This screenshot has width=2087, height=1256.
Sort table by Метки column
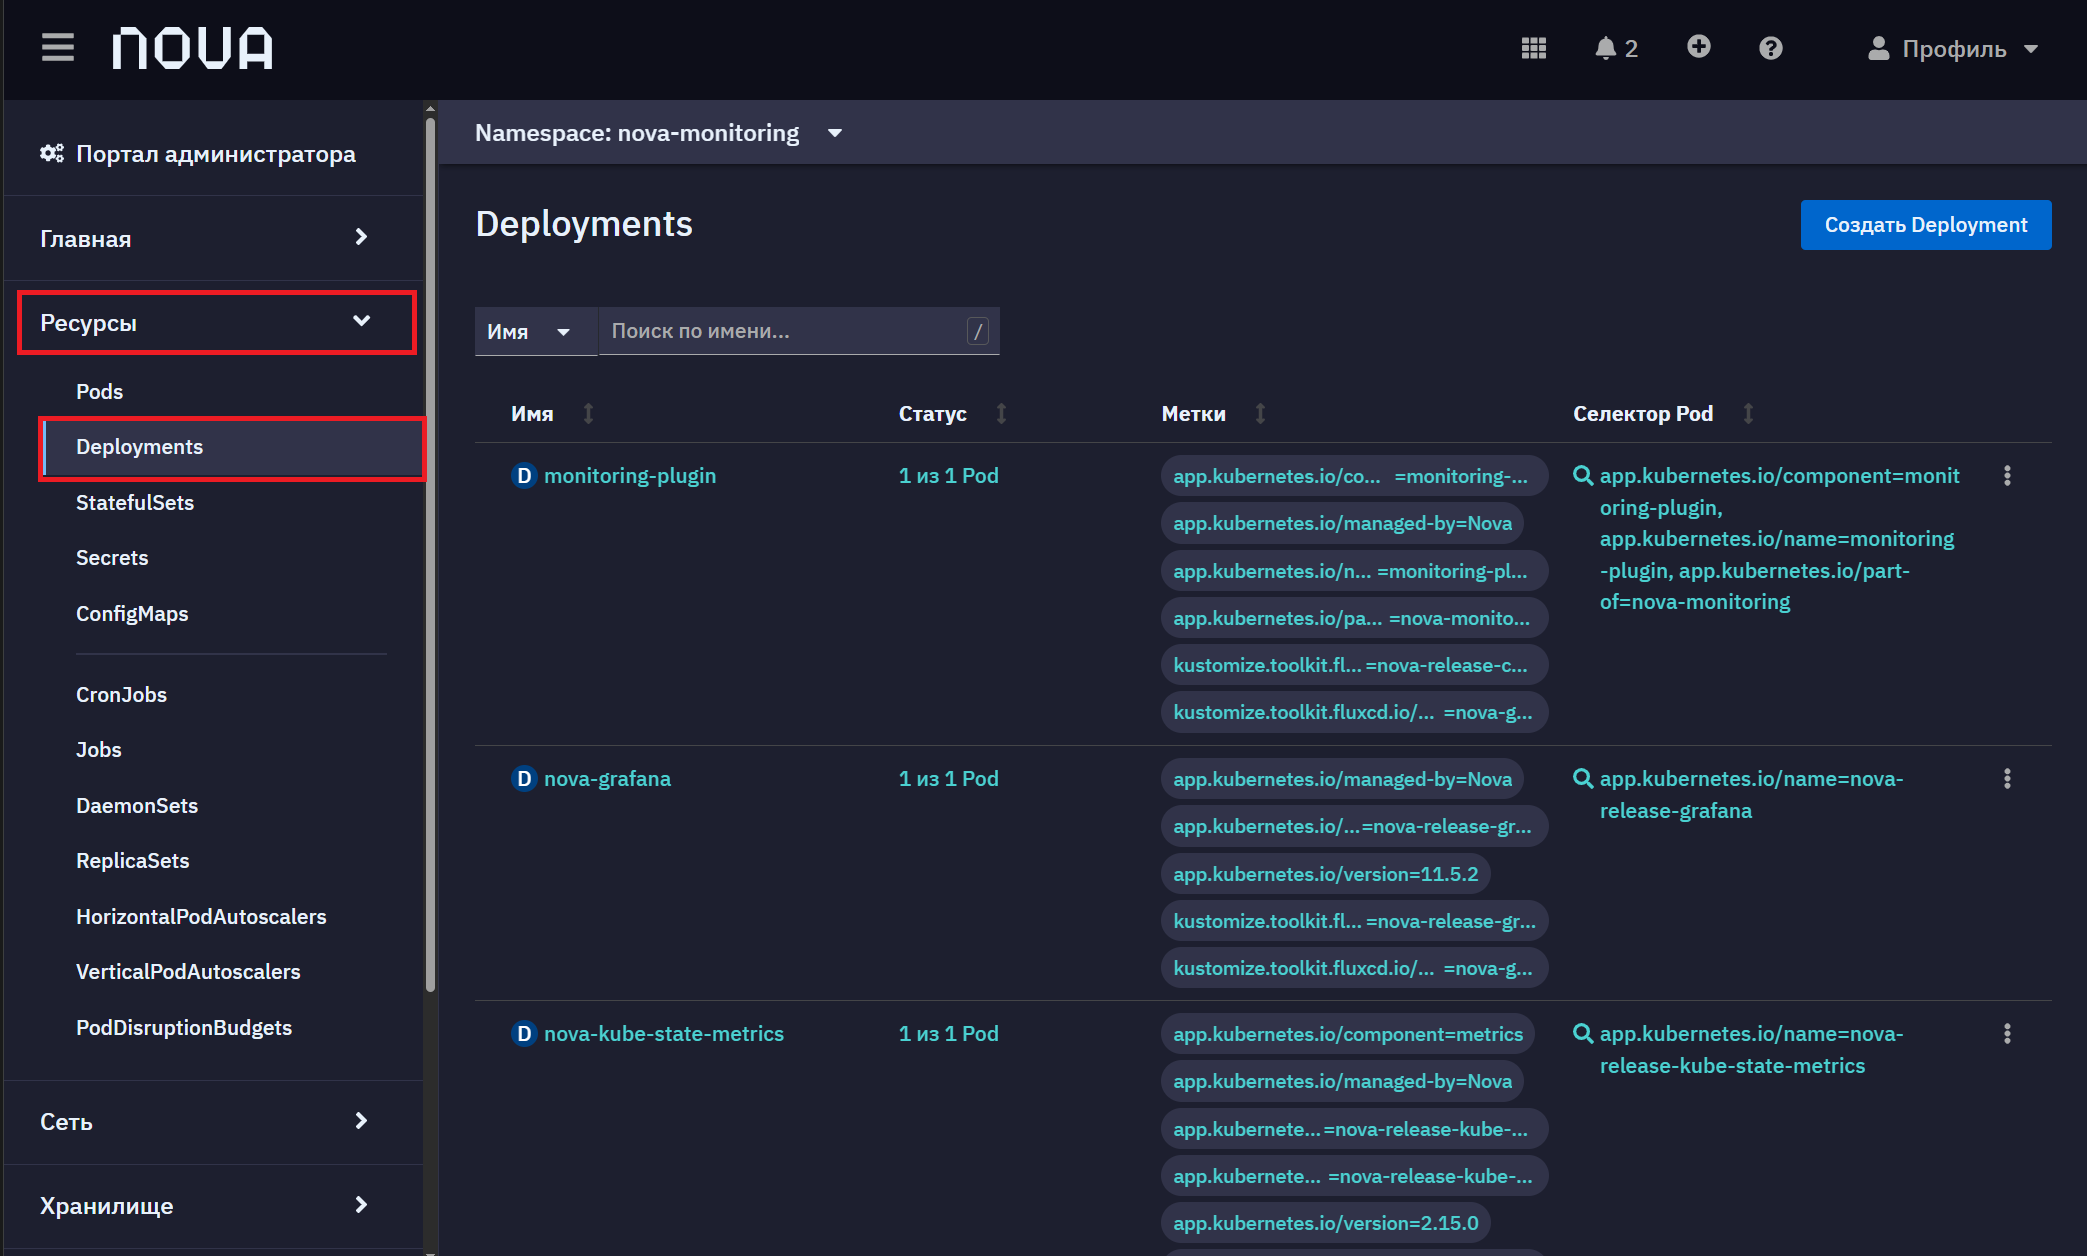pyautogui.click(x=1214, y=413)
